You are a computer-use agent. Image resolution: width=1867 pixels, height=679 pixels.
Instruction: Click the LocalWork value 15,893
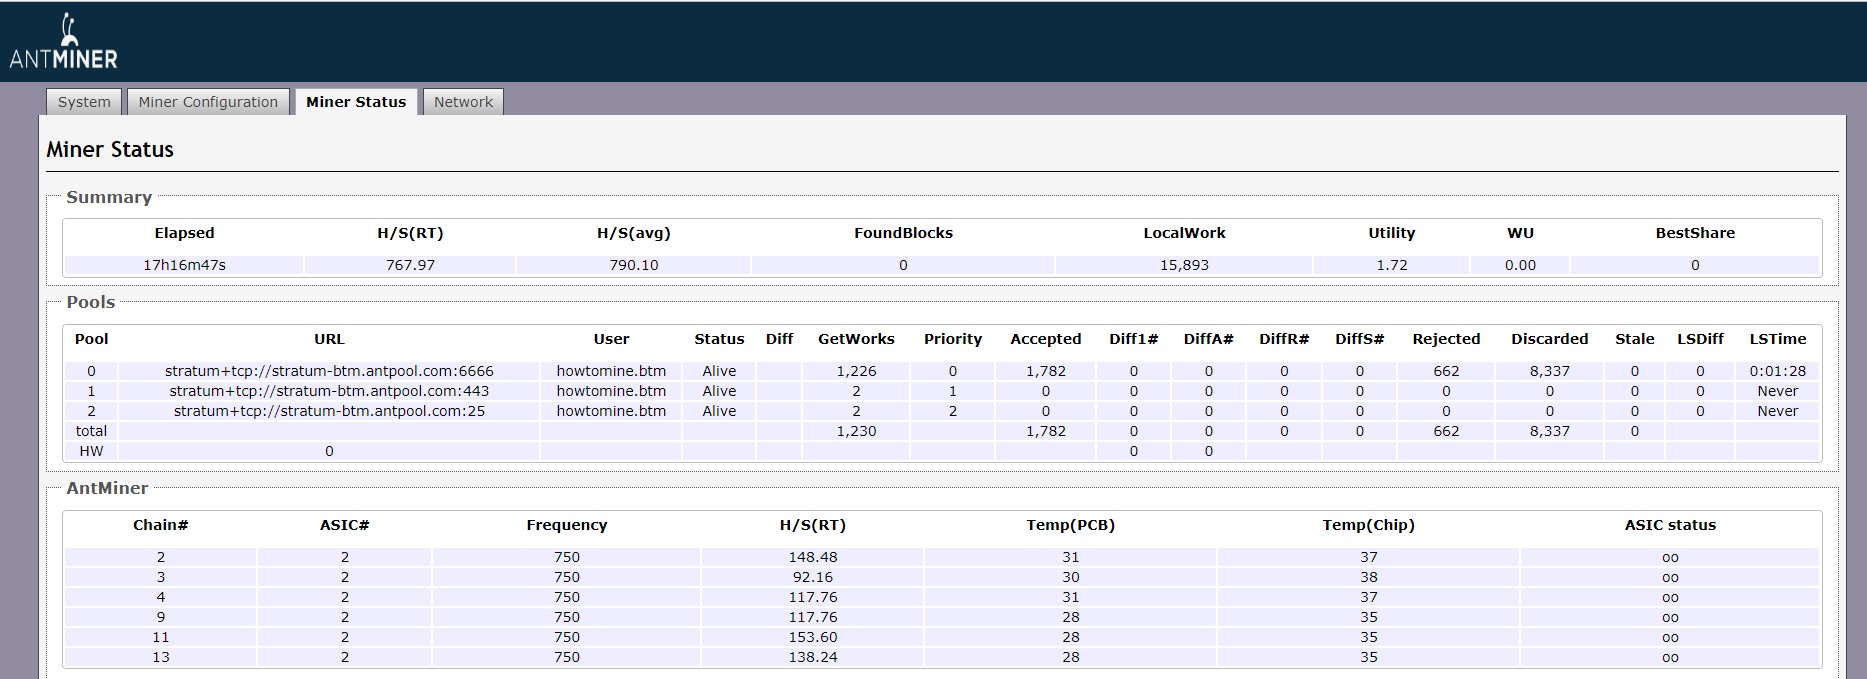point(1184,265)
